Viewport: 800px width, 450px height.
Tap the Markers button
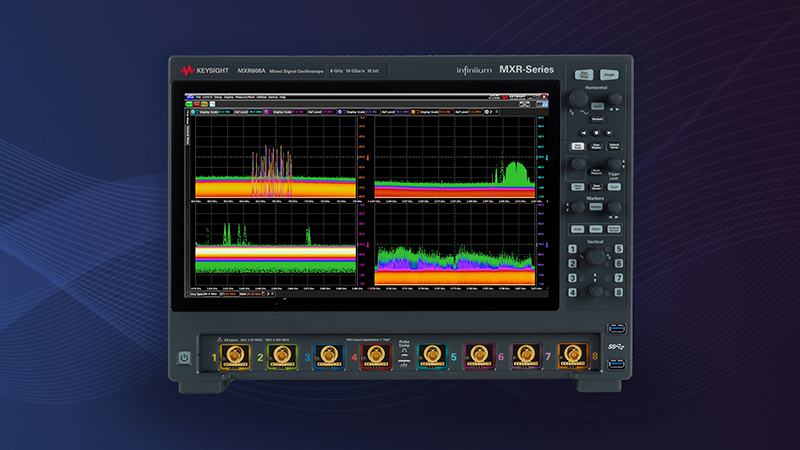[x=595, y=207]
